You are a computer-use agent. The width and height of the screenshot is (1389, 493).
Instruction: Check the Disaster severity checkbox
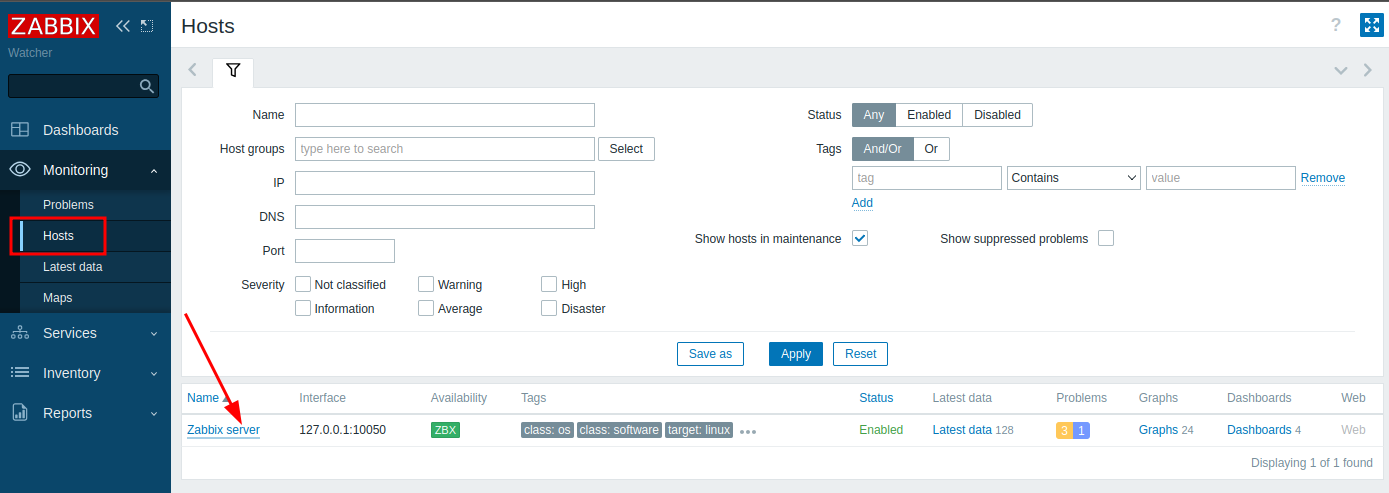[549, 308]
